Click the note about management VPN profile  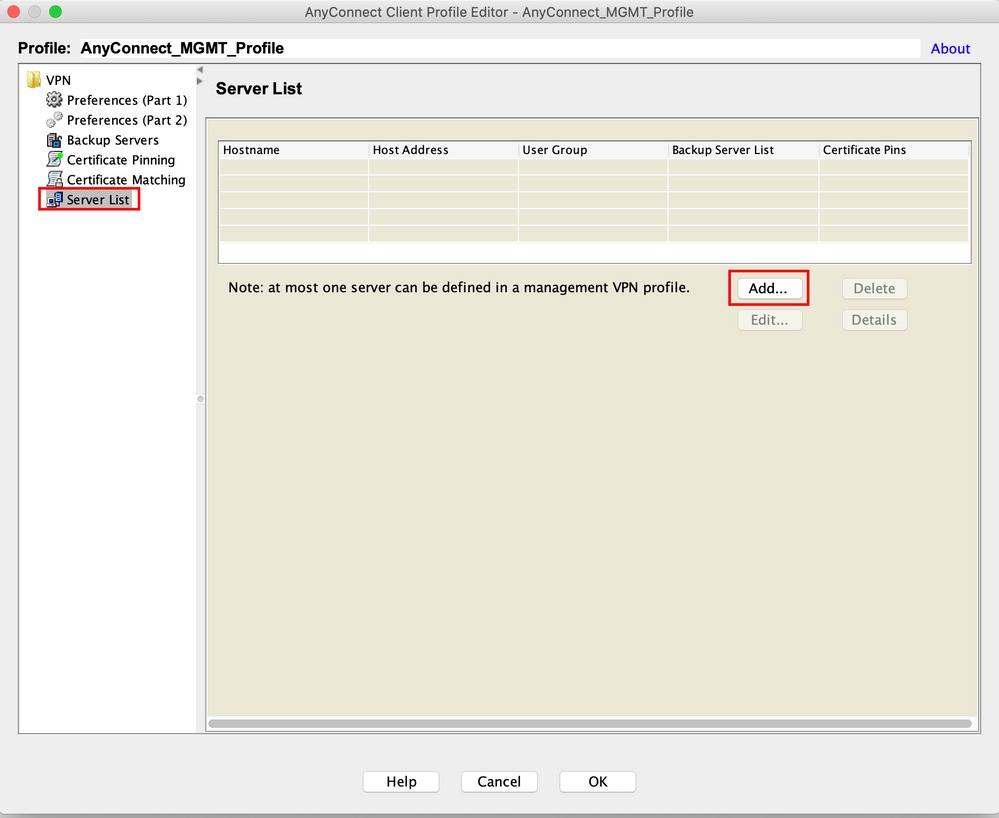pyautogui.click(x=459, y=287)
